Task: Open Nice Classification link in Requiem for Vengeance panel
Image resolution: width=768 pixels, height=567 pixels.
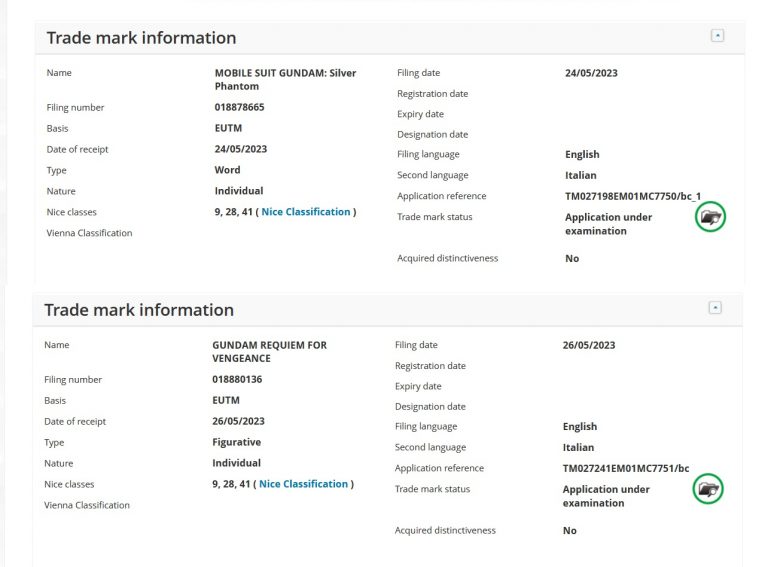Action: click(x=304, y=484)
